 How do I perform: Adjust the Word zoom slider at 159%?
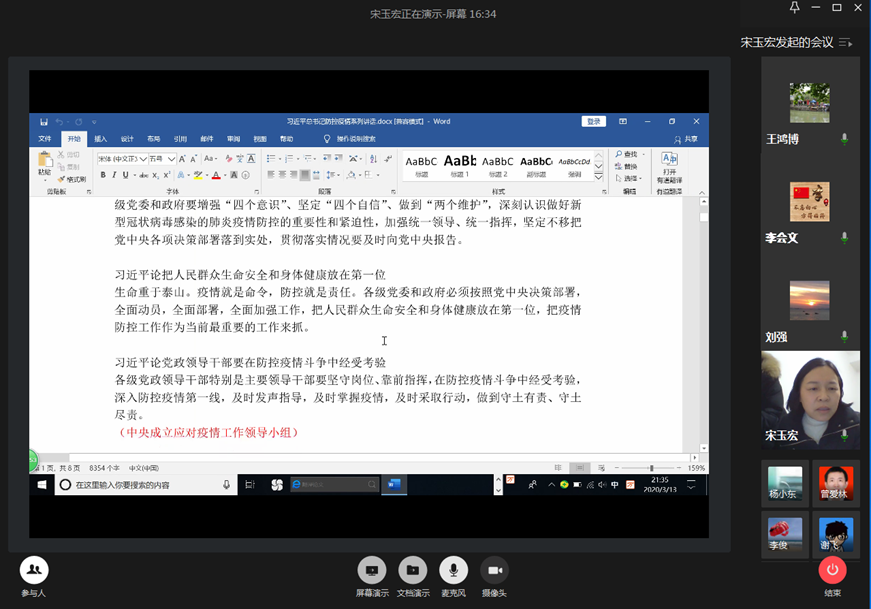[651, 468]
